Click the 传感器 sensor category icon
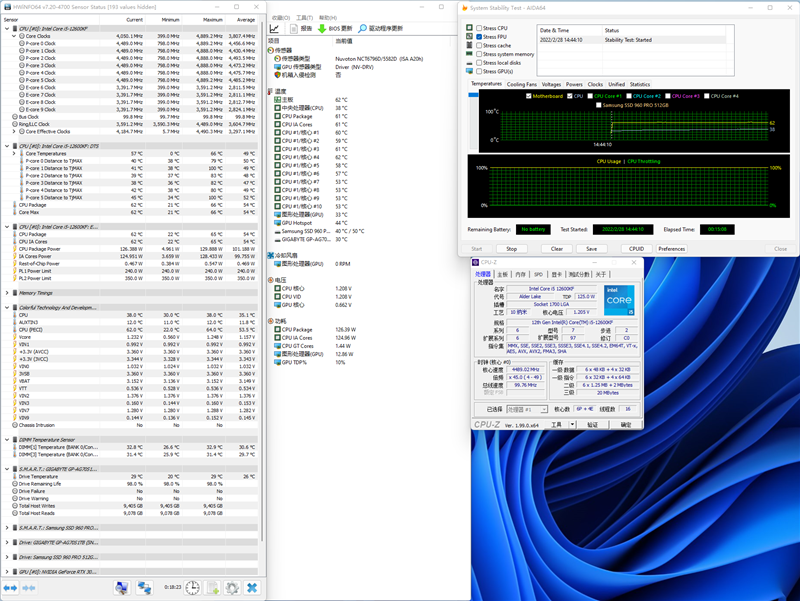800x601 pixels. pos(271,51)
